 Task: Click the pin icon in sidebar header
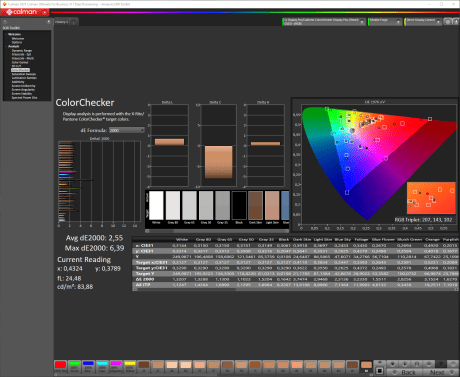48,22
